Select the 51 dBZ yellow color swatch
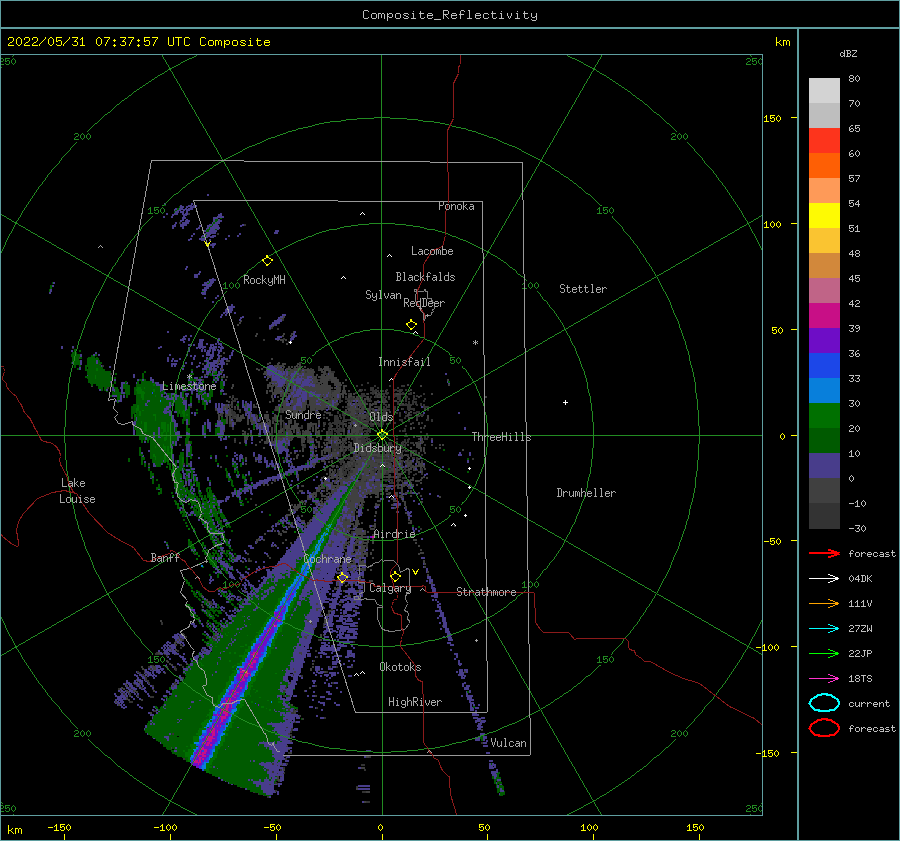Viewport: 900px width, 841px height. click(824, 215)
